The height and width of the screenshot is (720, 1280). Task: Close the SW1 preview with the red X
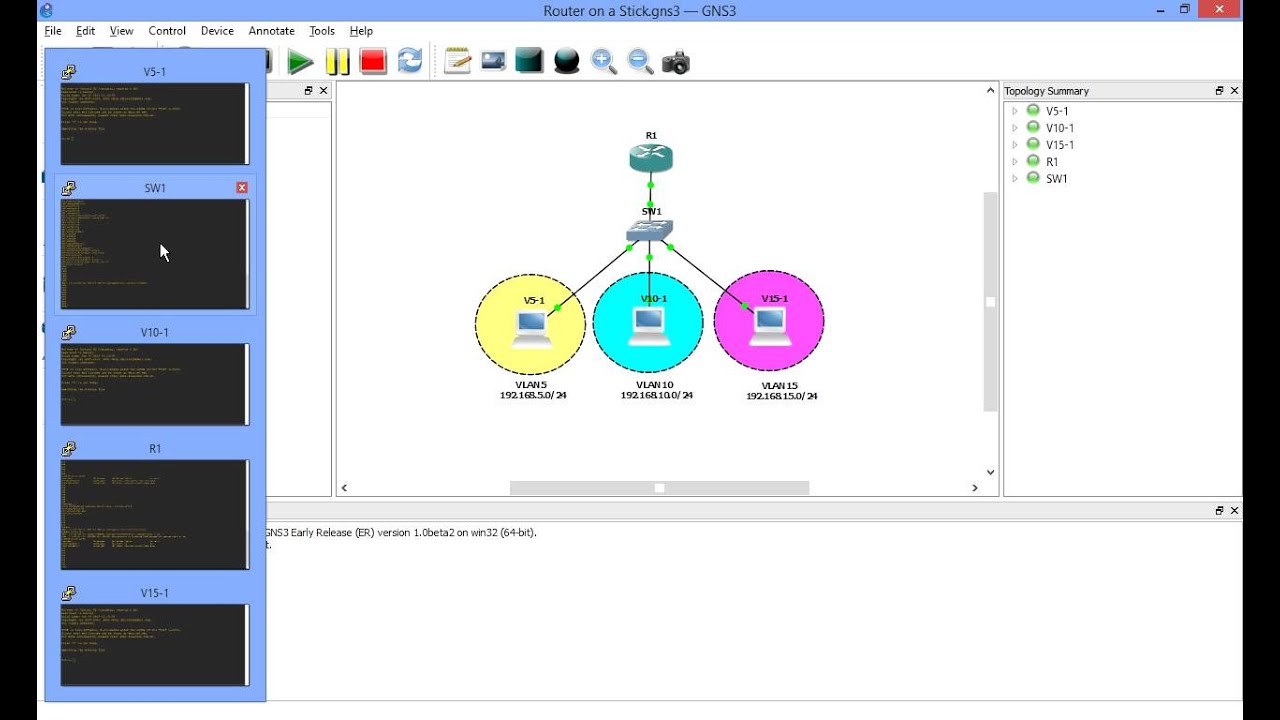point(242,187)
